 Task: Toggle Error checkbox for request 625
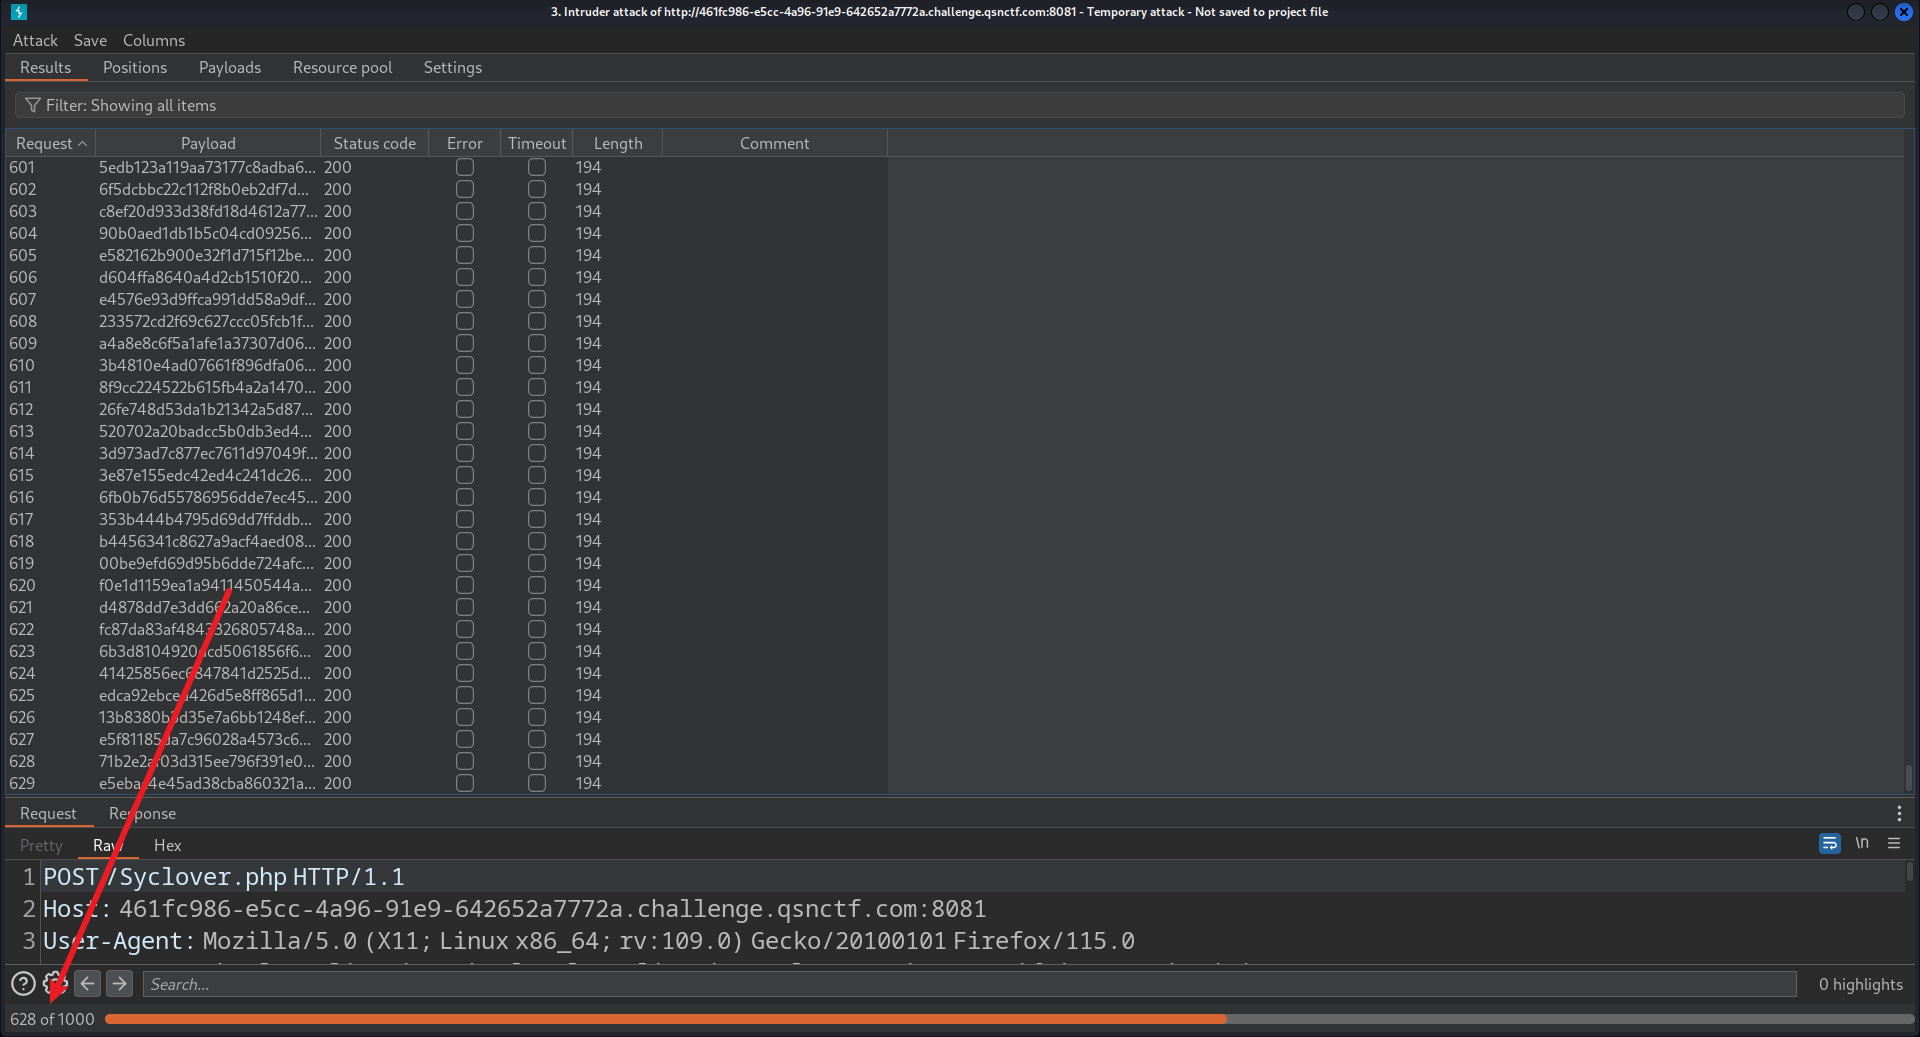465,696
